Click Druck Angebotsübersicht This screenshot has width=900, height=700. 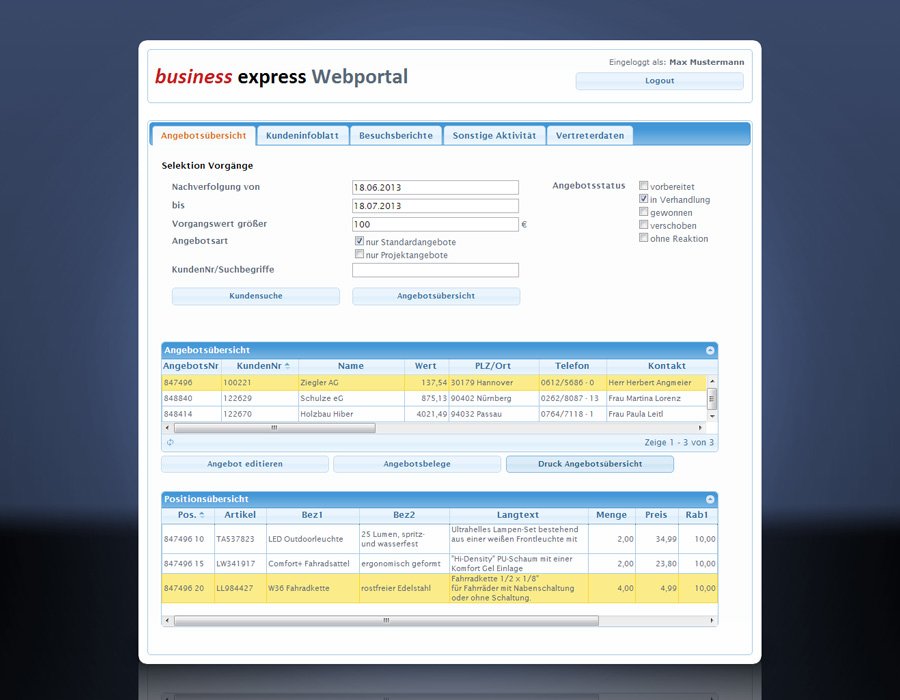coord(589,463)
